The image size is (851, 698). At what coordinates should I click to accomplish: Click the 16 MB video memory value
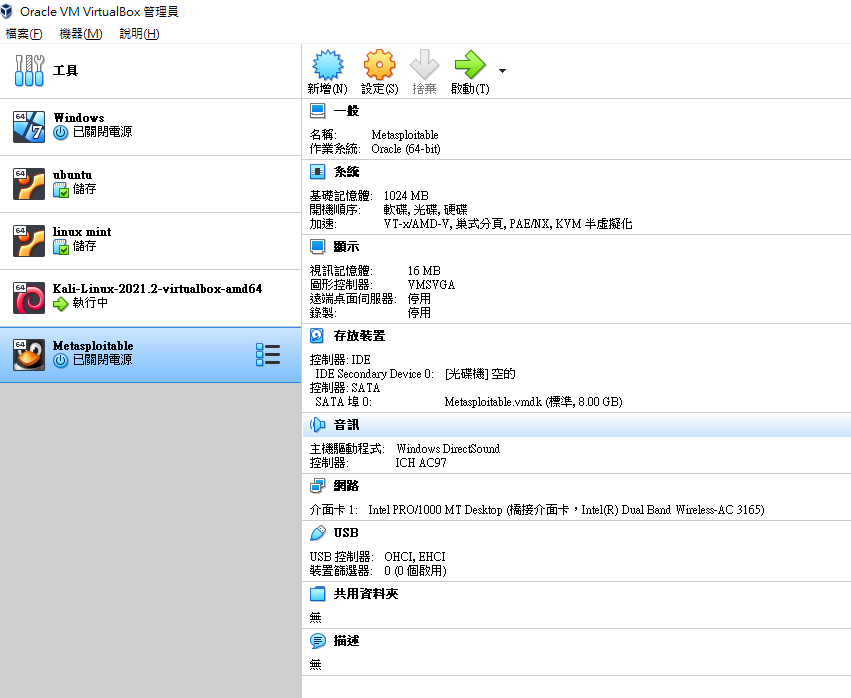coord(424,270)
